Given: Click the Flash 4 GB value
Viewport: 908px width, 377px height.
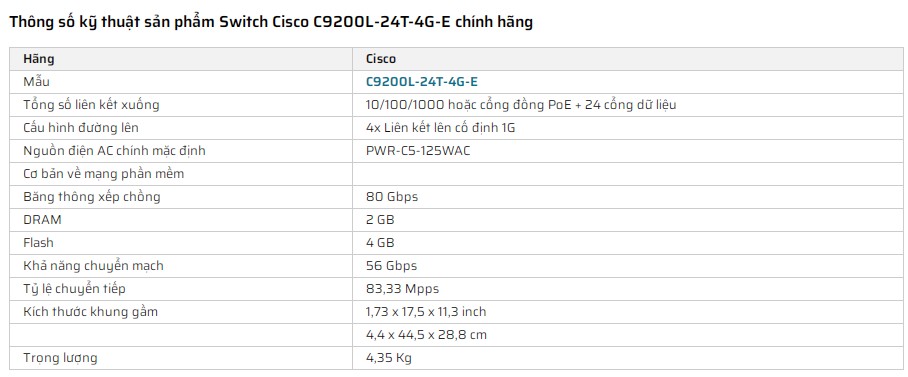Looking at the screenshot, I should pyautogui.click(x=380, y=243).
